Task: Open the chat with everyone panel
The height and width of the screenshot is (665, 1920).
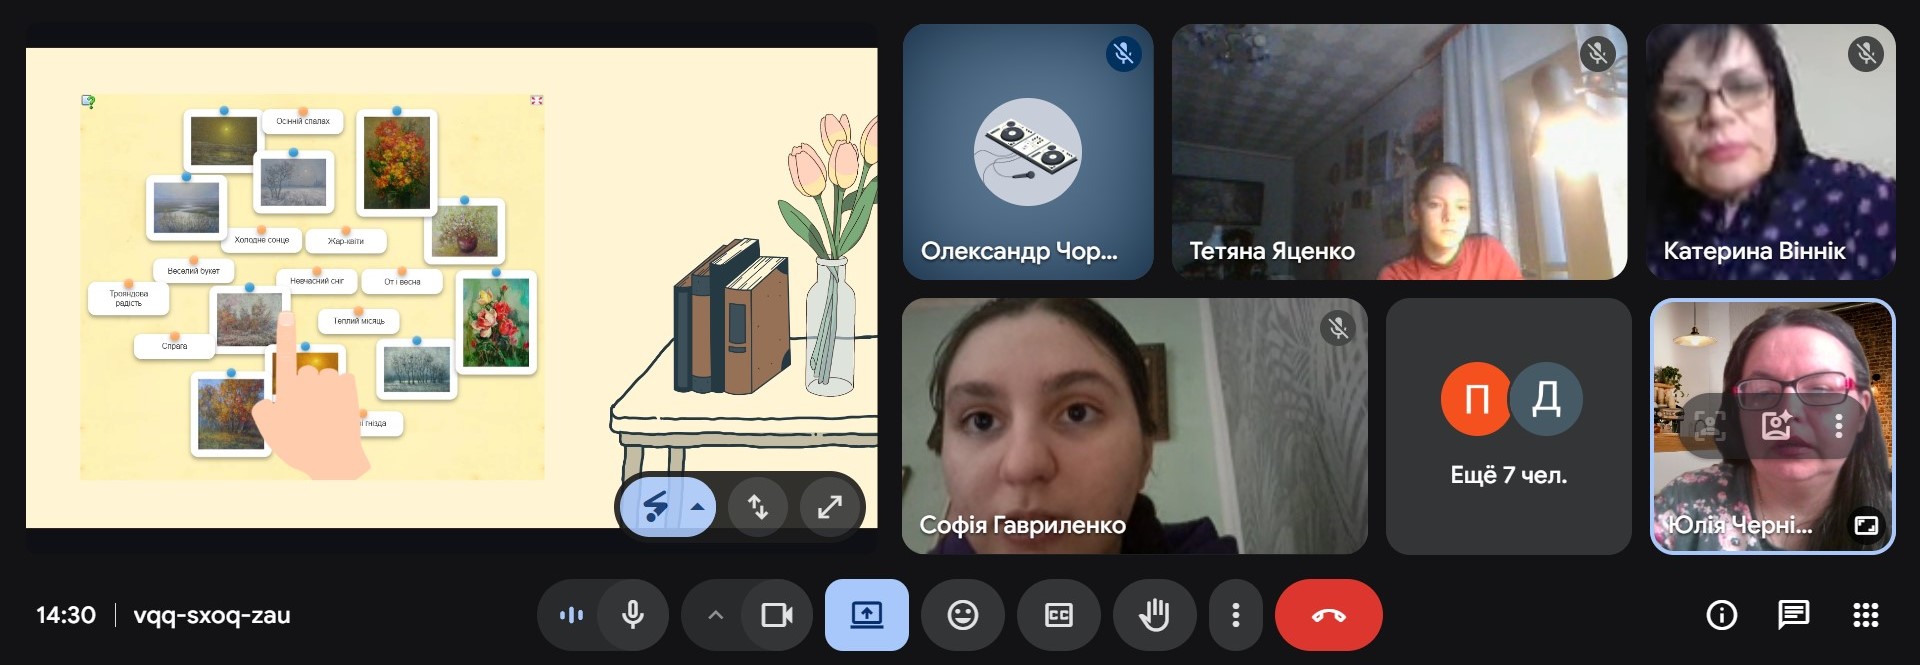Action: pos(1793,615)
